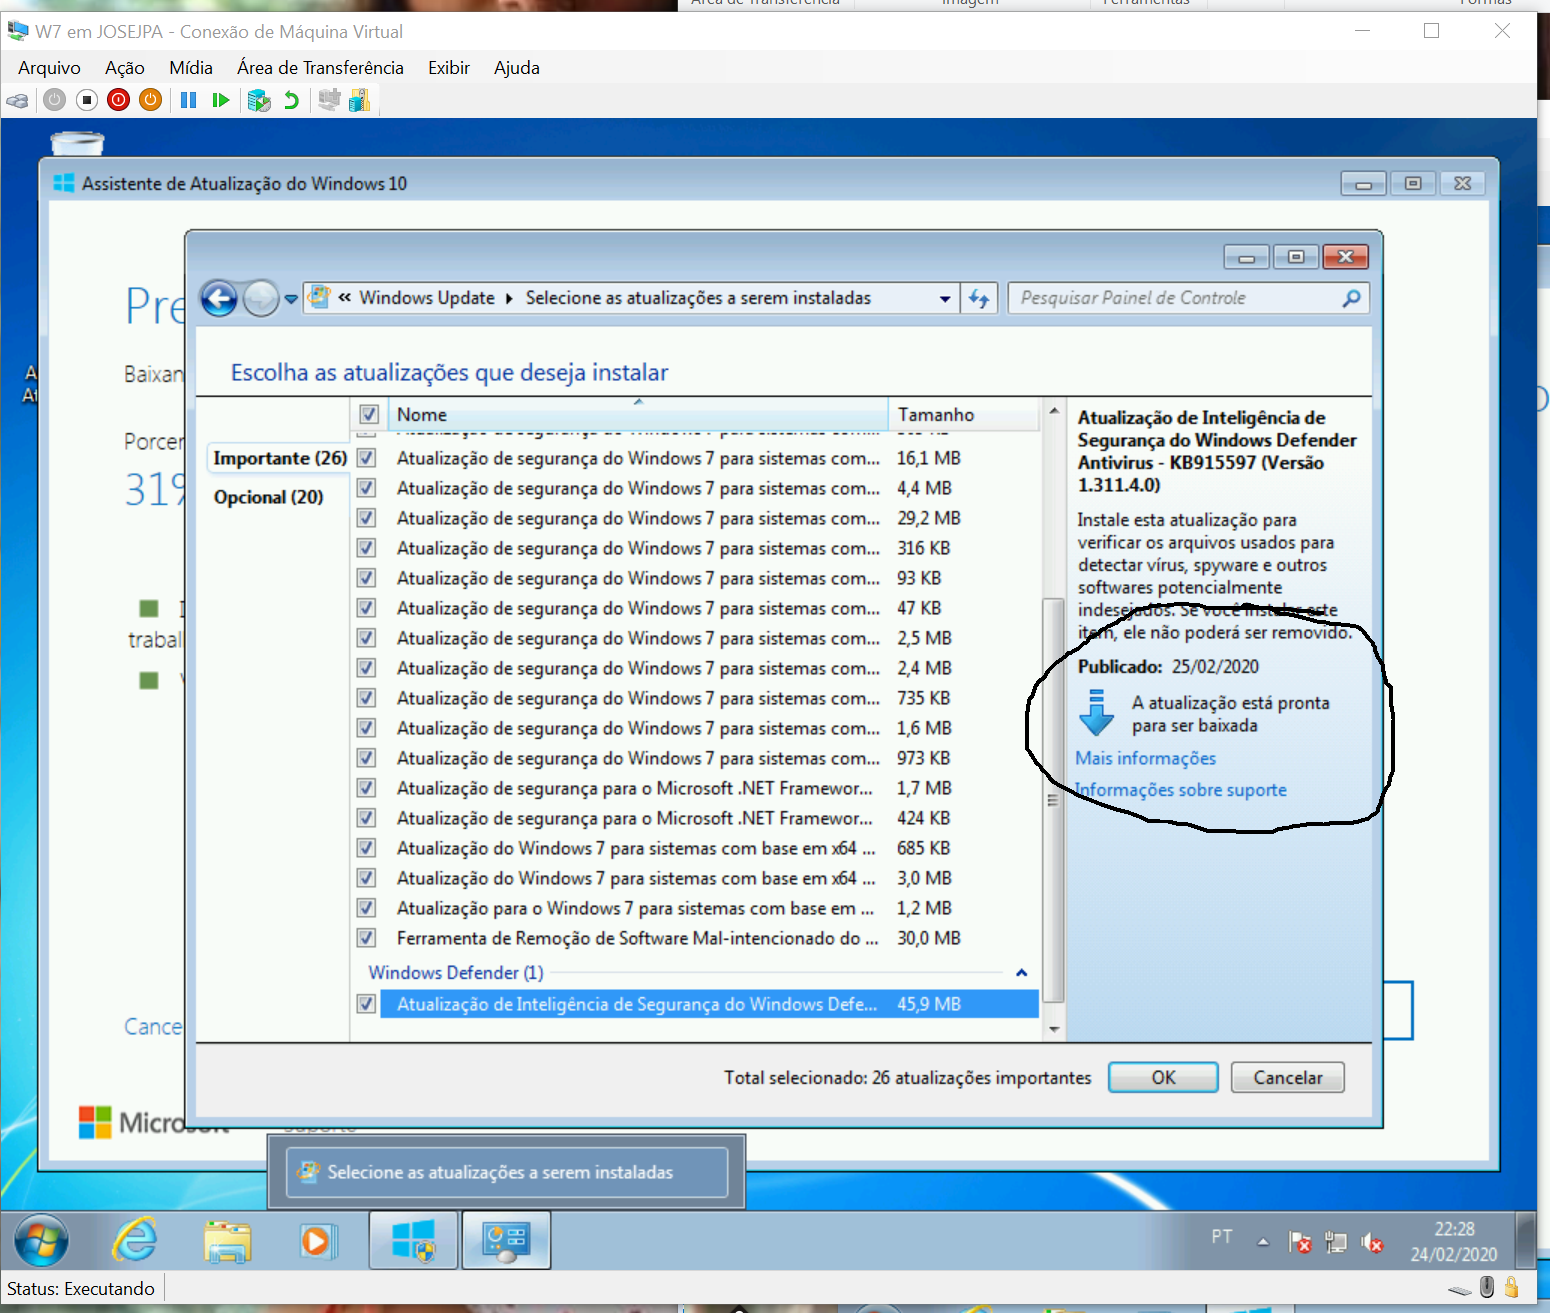Open Internet Explorer from the taskbar
This screenshot has width=1550, height=1313.
(134, 1241)
